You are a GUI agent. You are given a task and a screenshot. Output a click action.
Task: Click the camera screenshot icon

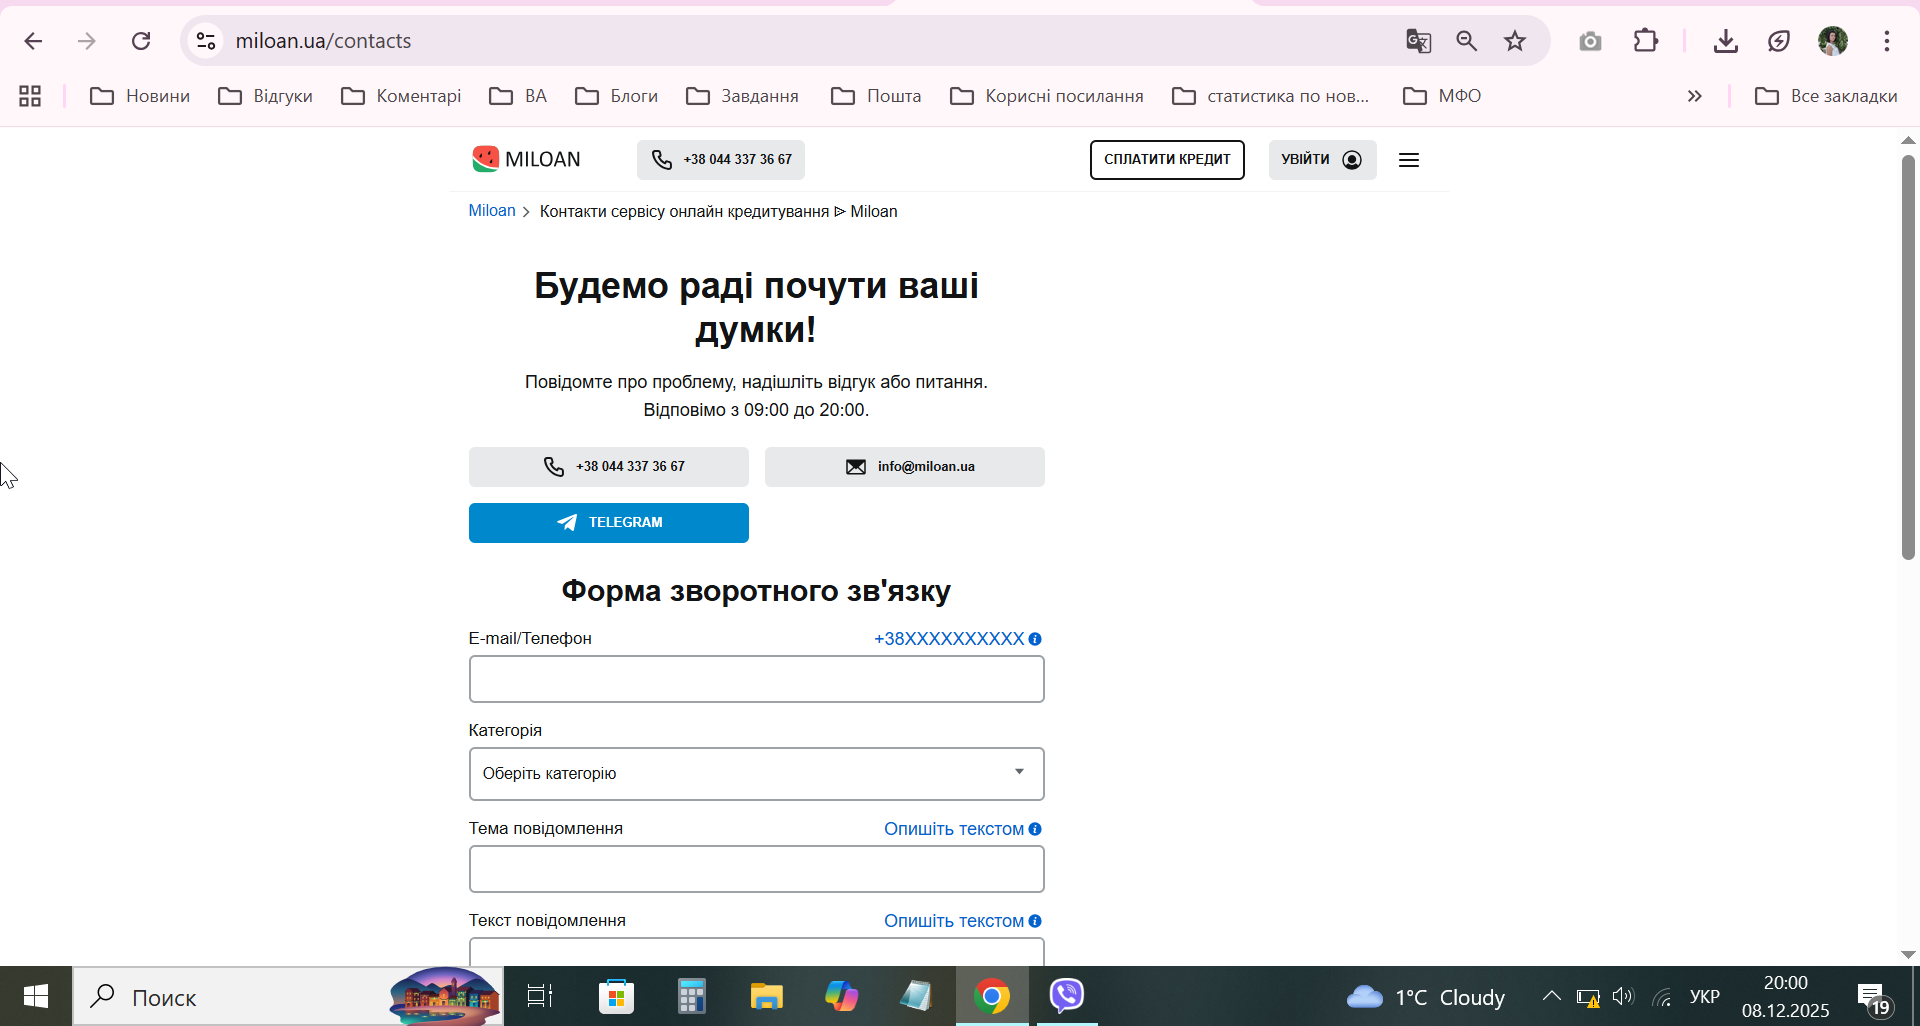1590,41
